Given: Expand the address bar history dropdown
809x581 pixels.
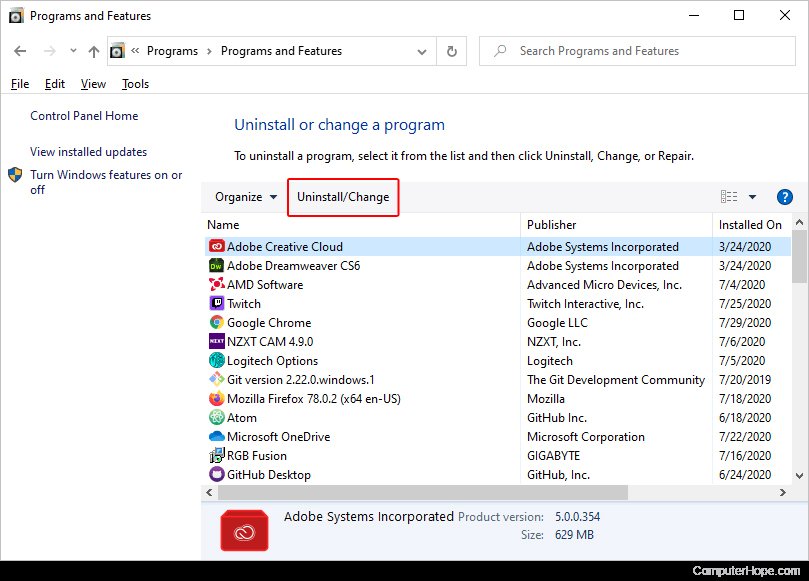Looking at the screenshot, I should pyautogui.click(x=422, y=52).
